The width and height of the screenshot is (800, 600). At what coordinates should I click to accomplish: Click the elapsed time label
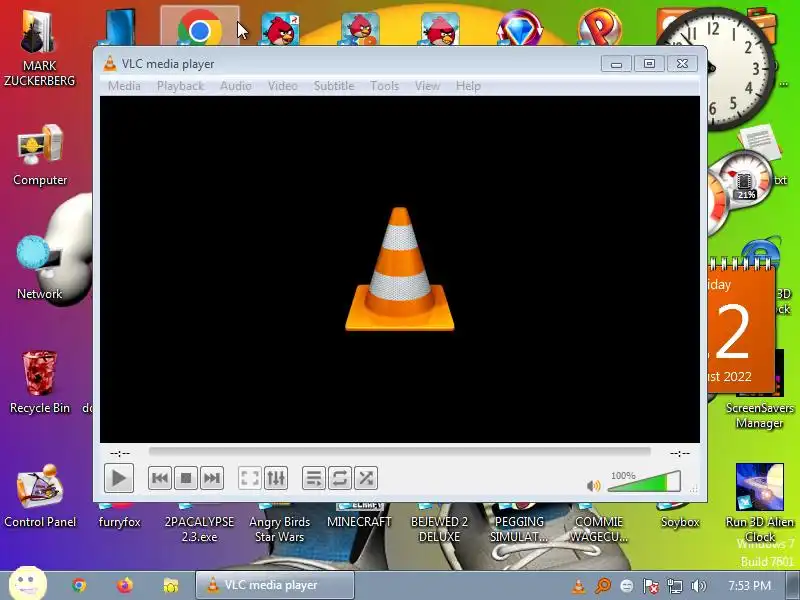[x=120, y=453]
